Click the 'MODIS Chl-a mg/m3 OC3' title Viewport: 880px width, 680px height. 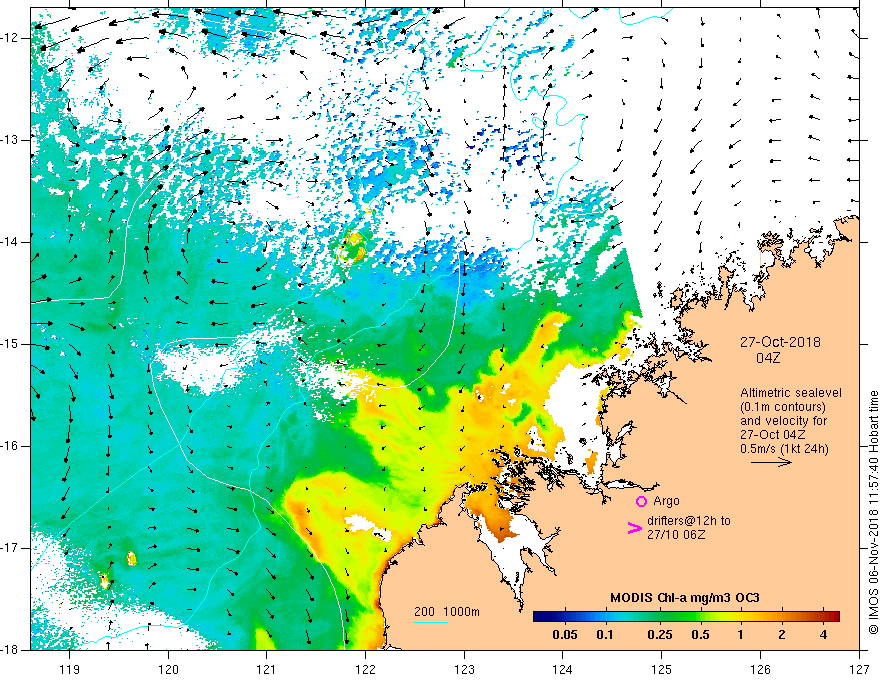(x=685, y=598)
